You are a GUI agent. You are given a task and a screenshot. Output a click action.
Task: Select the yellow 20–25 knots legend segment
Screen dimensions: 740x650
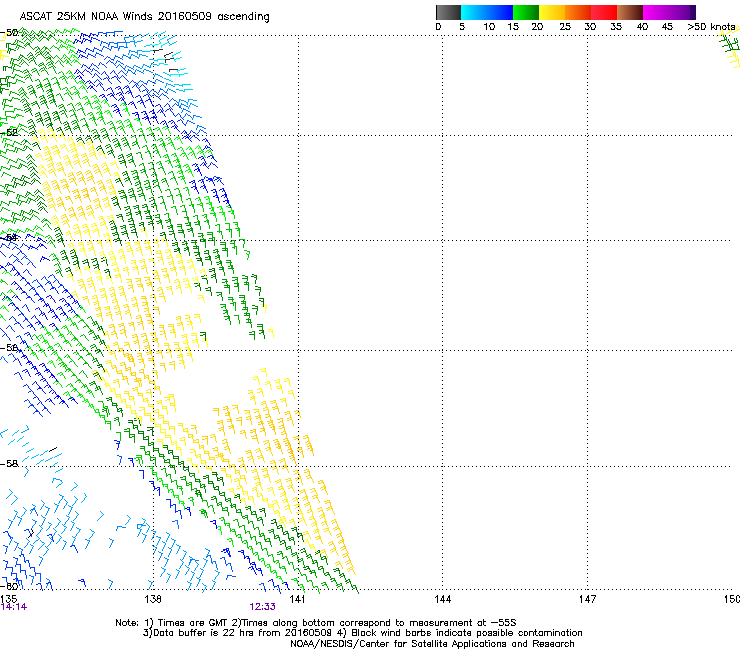tap(552, 12)
